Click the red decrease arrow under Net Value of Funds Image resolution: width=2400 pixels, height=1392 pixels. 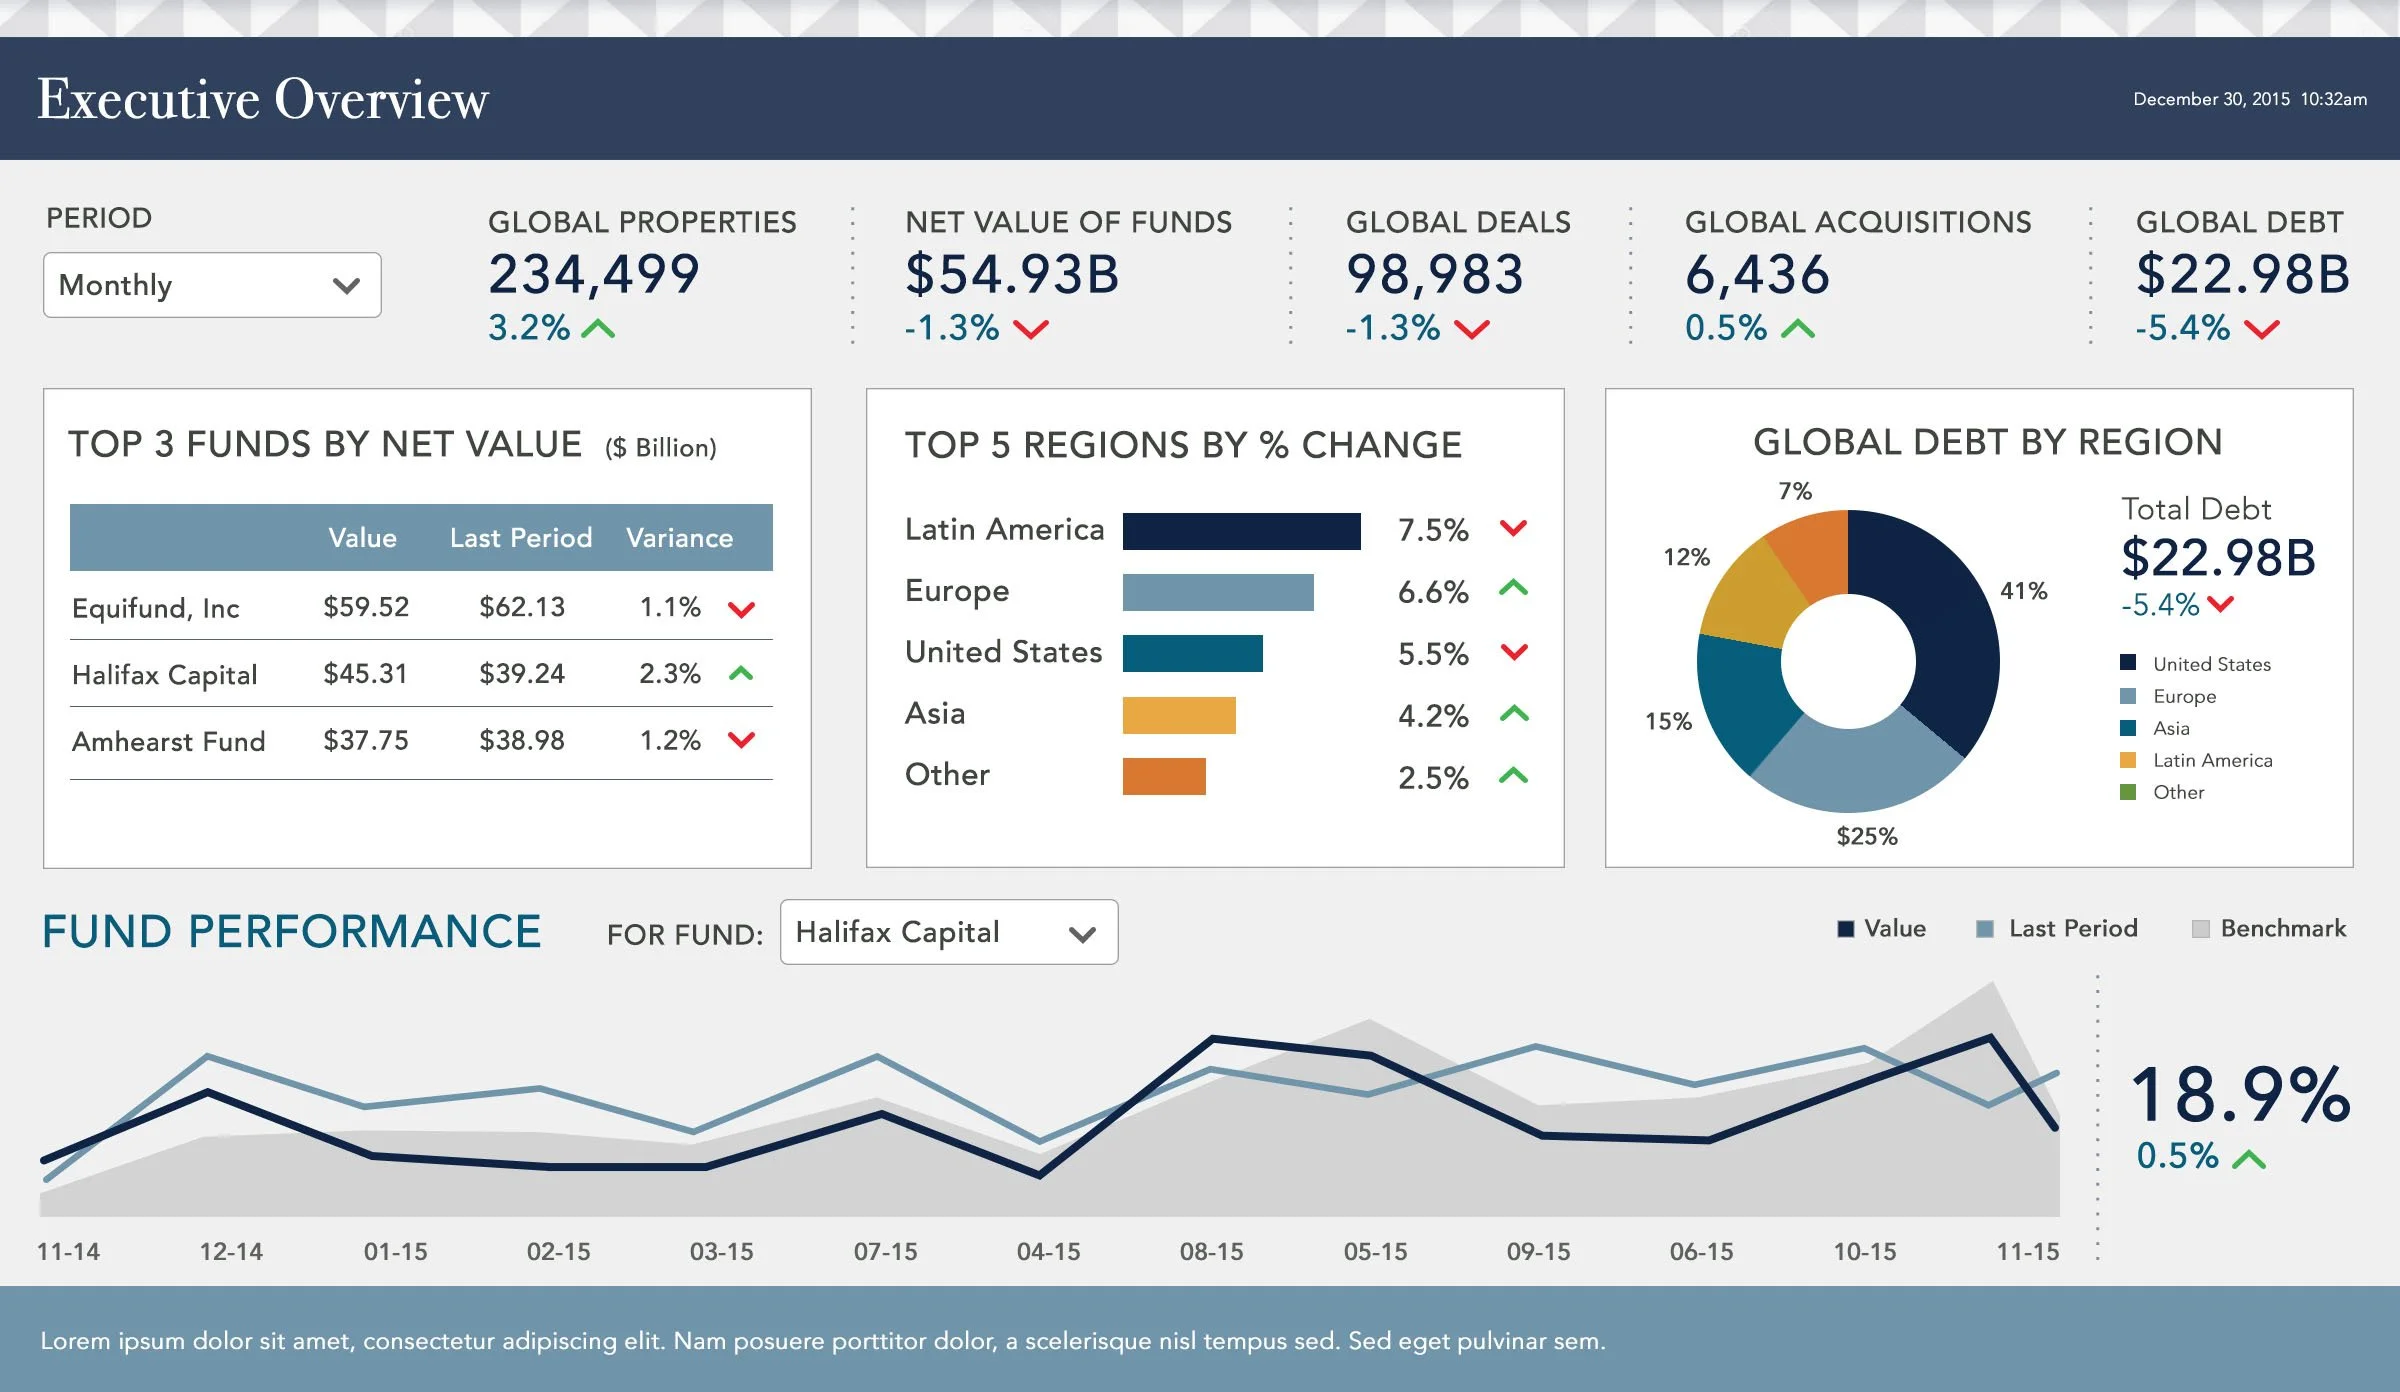pyautogui.click(x=1031, y=326)
